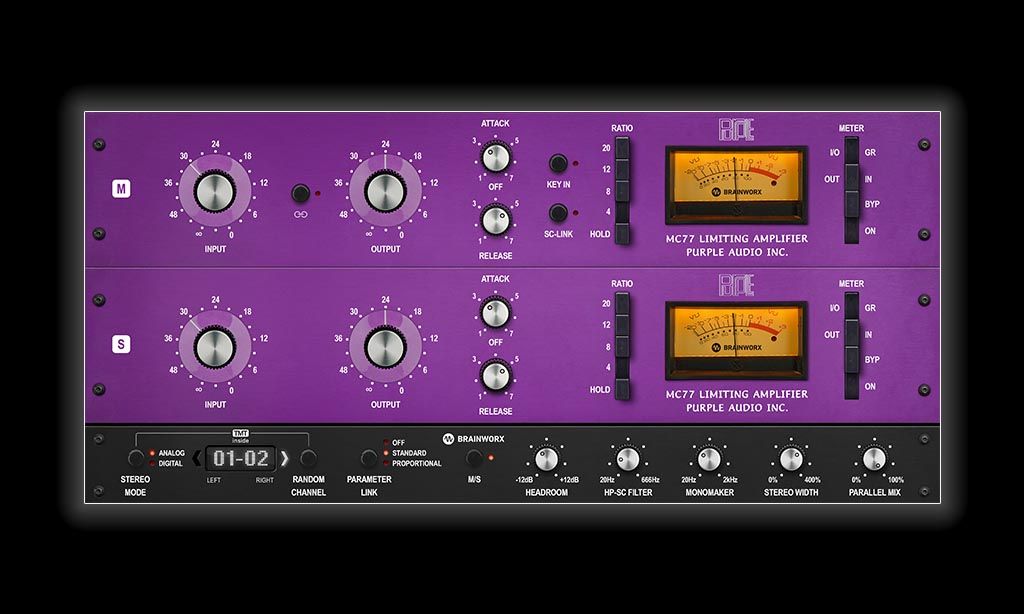Select ratio 20 on M channel
1024x614 pixels.
pos(622,148)
